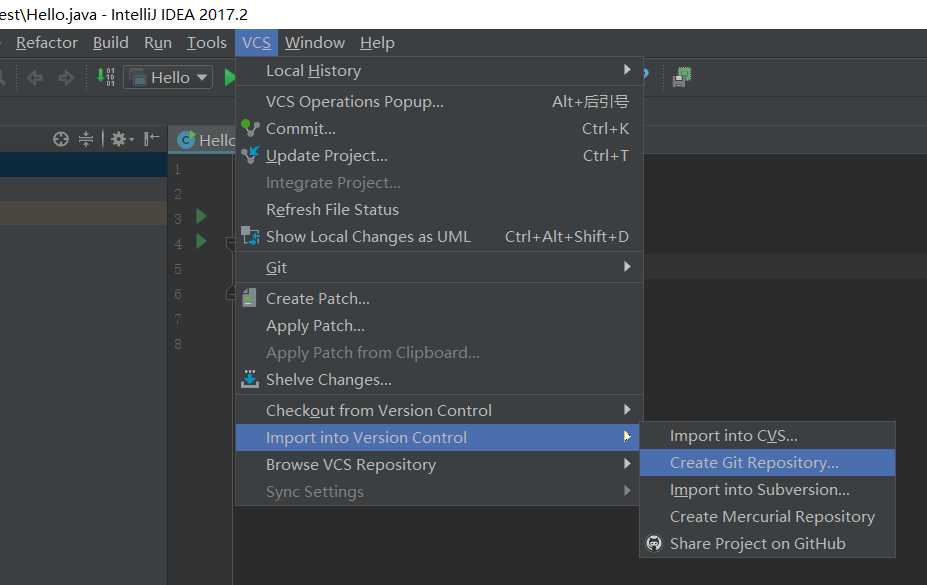Screen dimensions: 927x585
Task: Hide the Project tool window panel
Action: pyautogui.click(x=151, y=139)
